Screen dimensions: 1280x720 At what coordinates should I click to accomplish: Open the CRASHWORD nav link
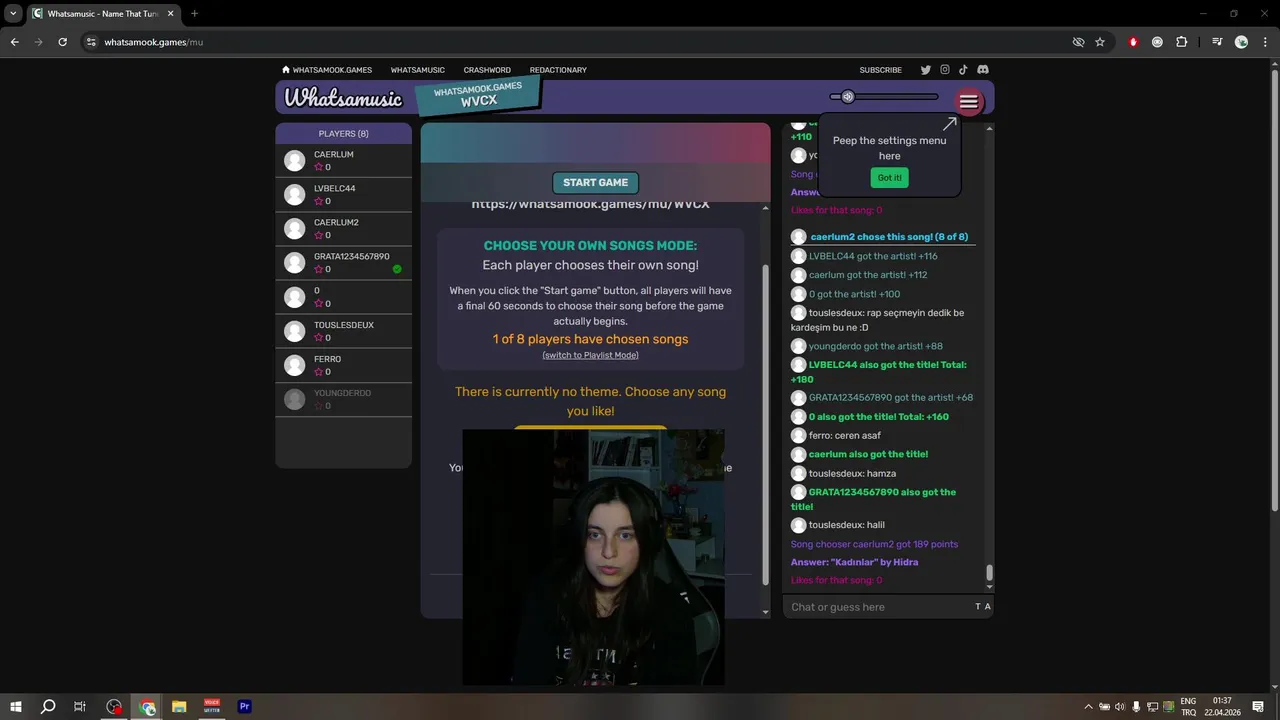487,70
